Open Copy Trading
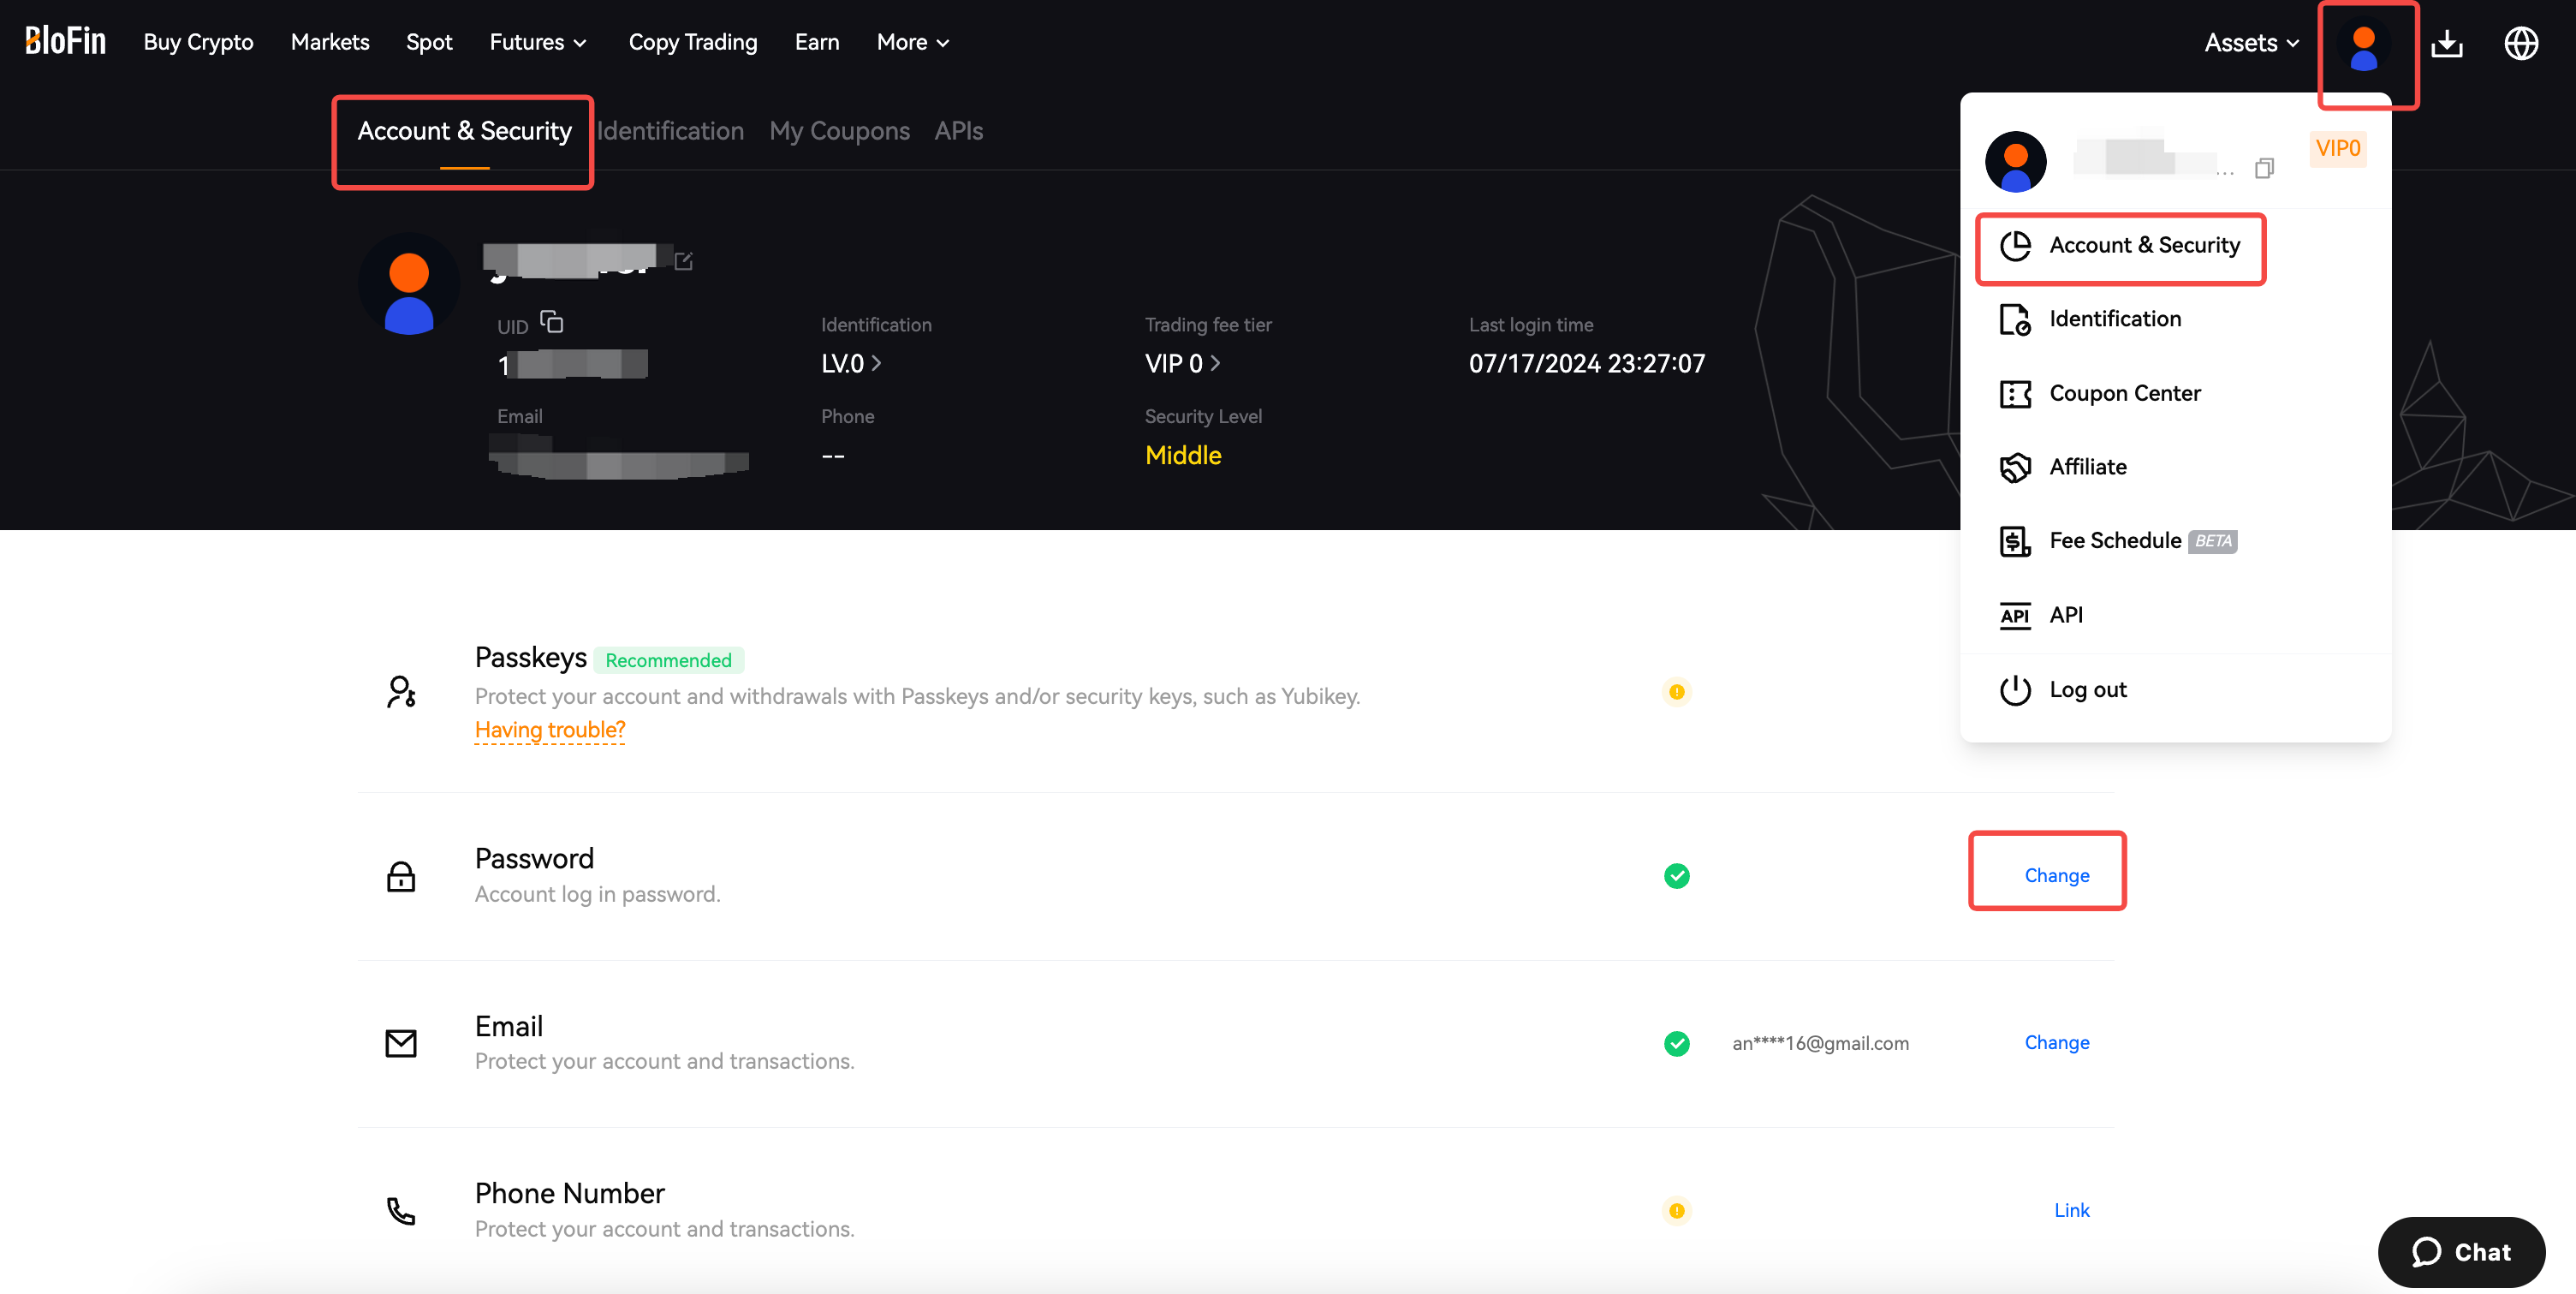Viewport: 2576px width, 1294px height. coord(693,42)
